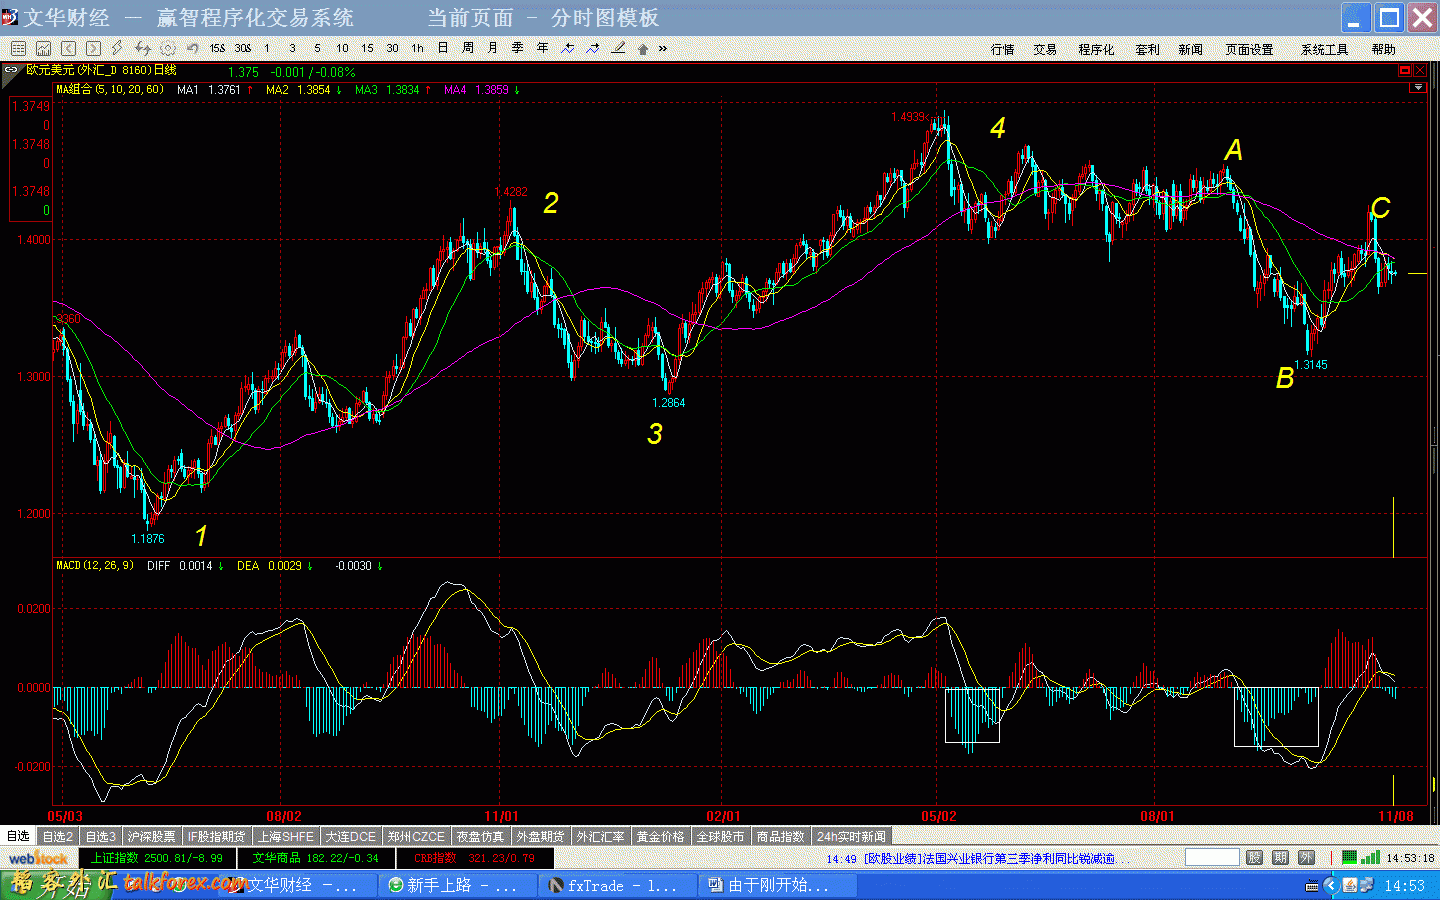Click the lightning flash-order icon
1440x900 pixels.
click(x=118, y=48)
